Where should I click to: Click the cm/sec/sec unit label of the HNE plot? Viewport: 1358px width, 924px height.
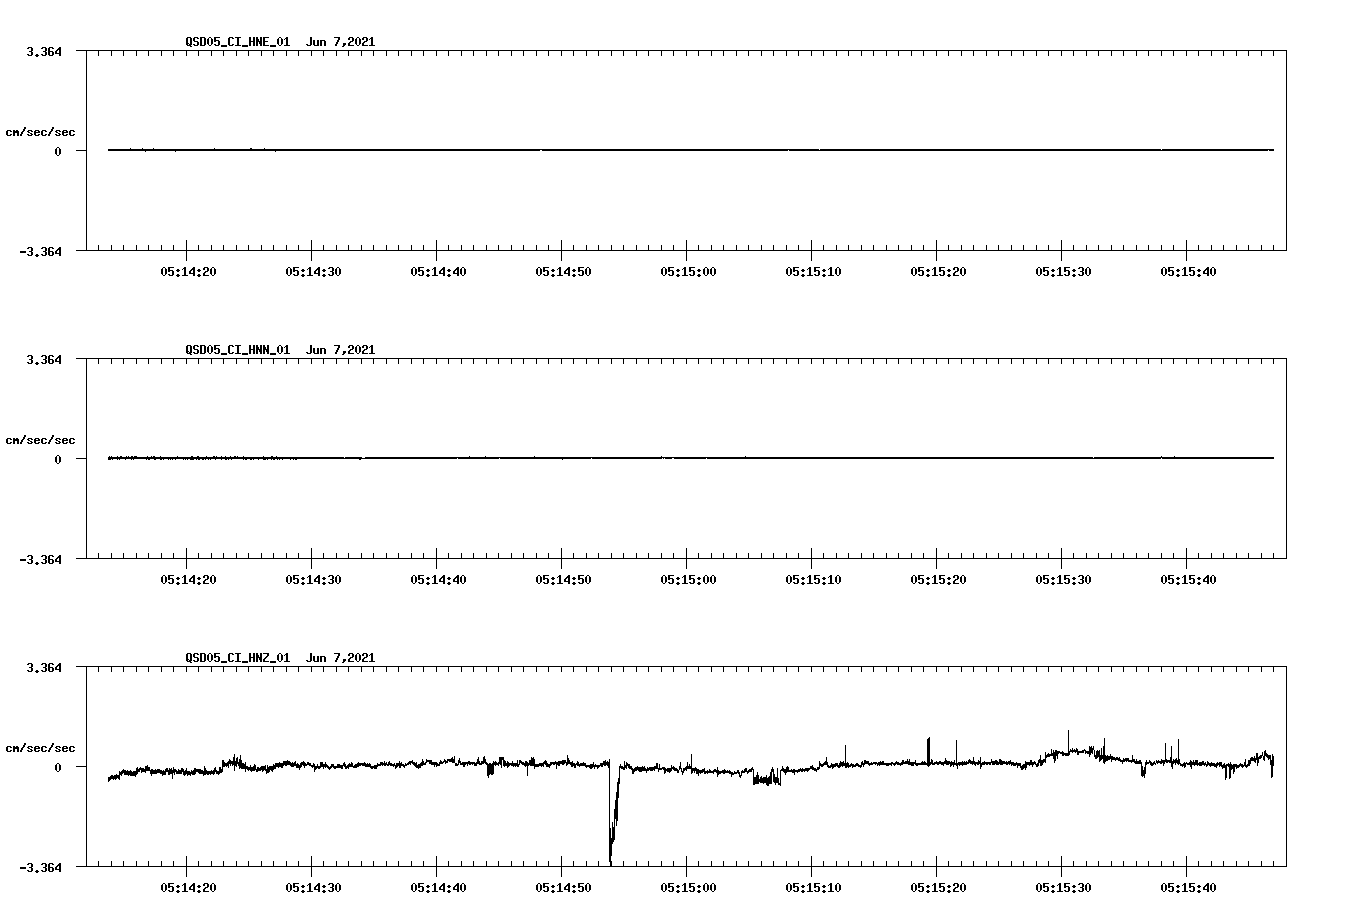40,132
